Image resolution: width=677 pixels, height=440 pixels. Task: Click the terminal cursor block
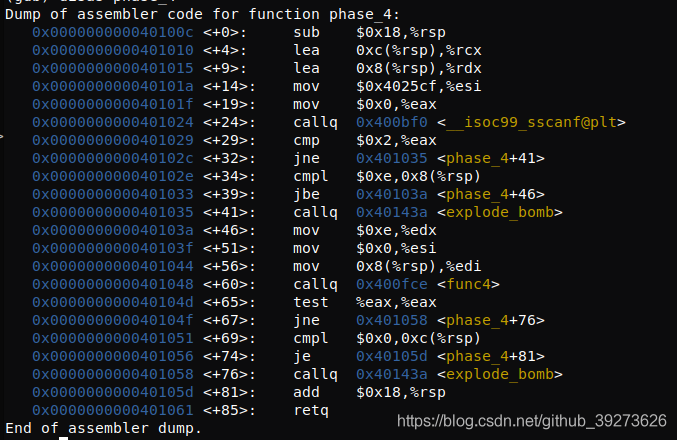pos(63,438)
